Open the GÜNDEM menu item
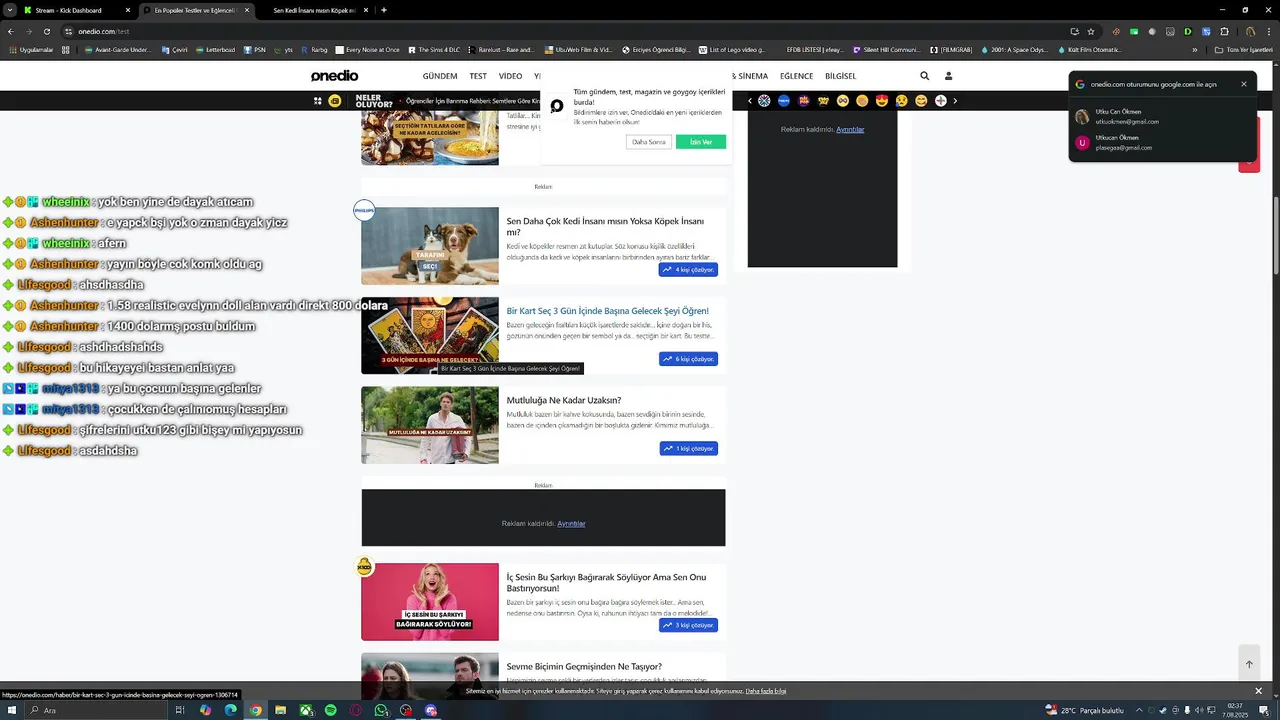Viewport: 1280px width, 720px height. pyautogui.click(x=440, y=76)
